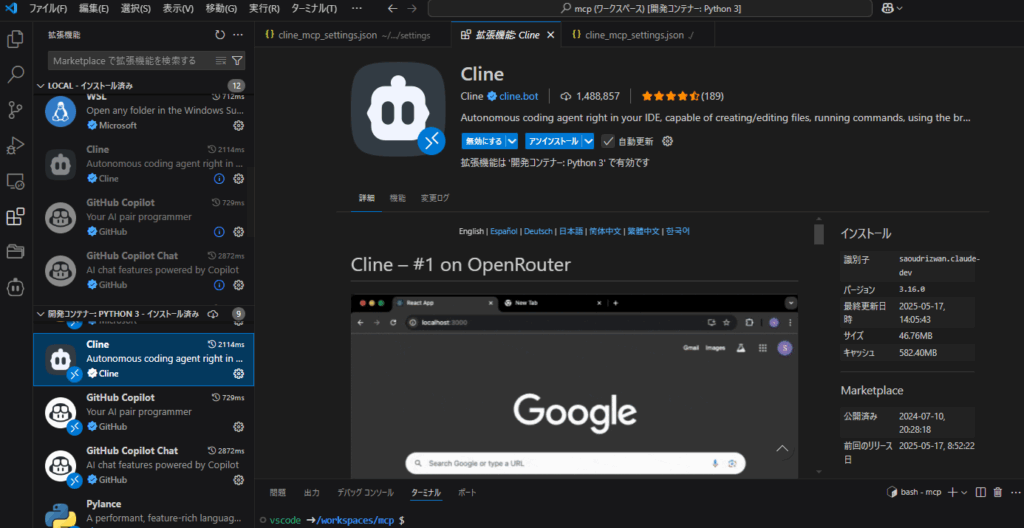This screenshot has height=528, width=1024.
Task: Open dropdown arrow next to uninstall button
Action: coord(588,141)
